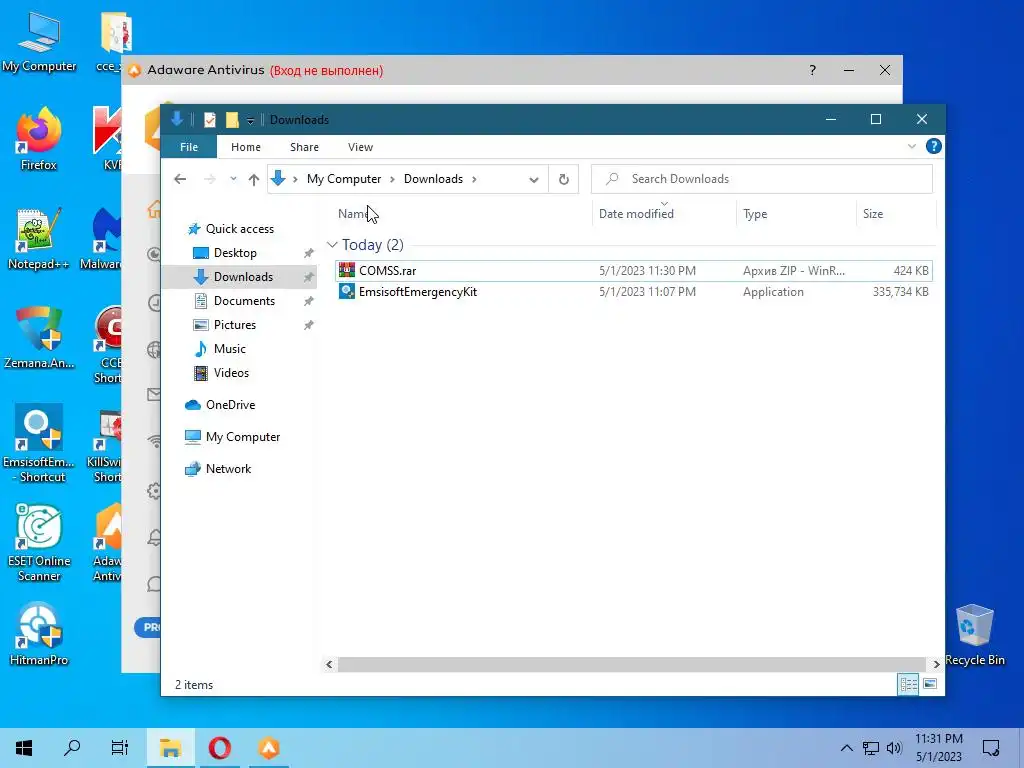The image size is (1024, 768).
Task: Click the horizontal scrollbar right arrow
Action: pyautogui.click(x=936, y=664)
